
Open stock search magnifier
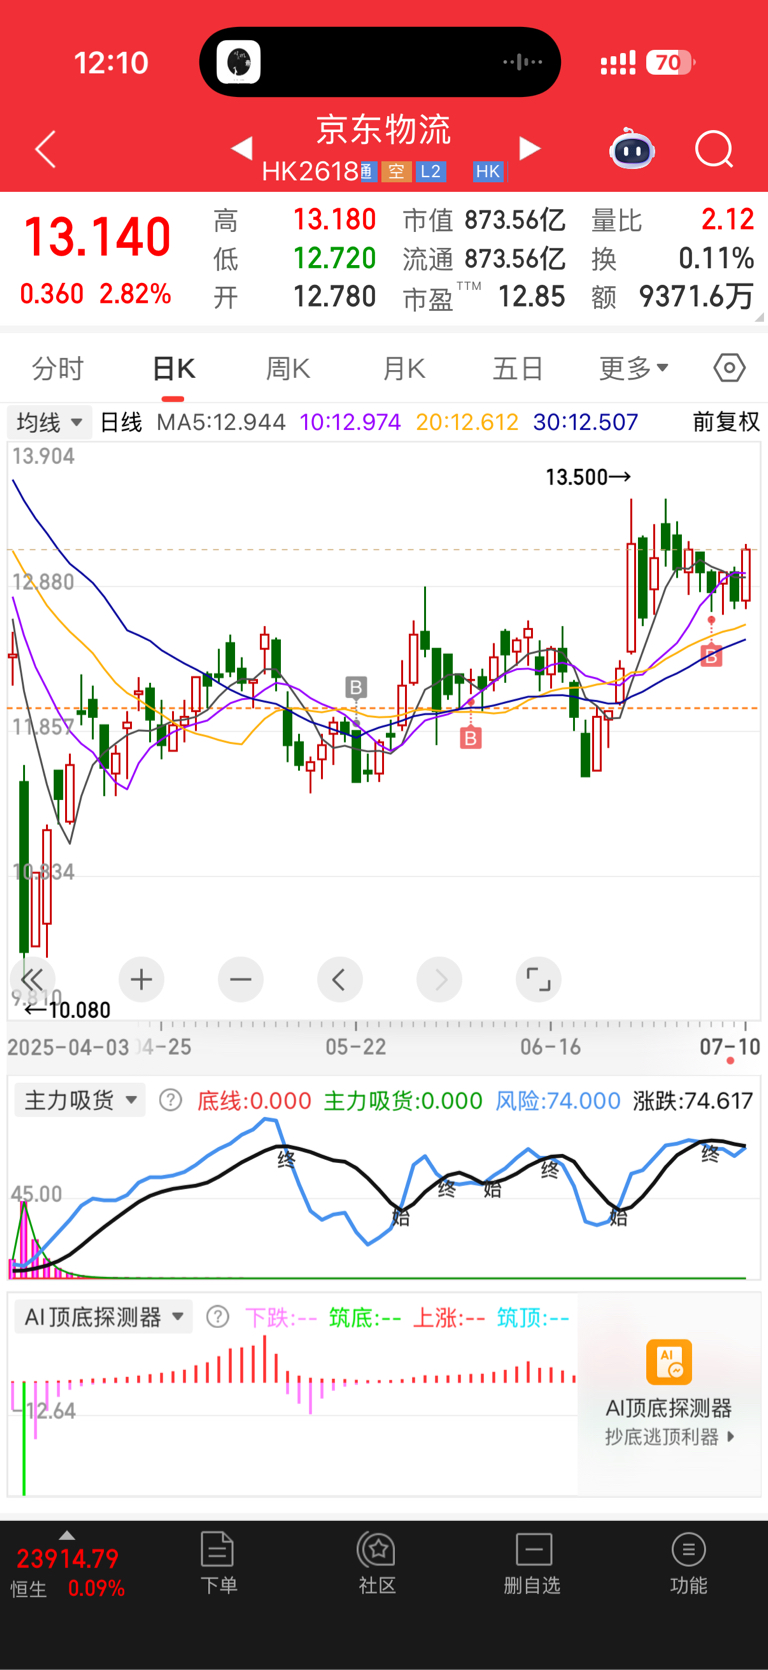click(714, 150)
